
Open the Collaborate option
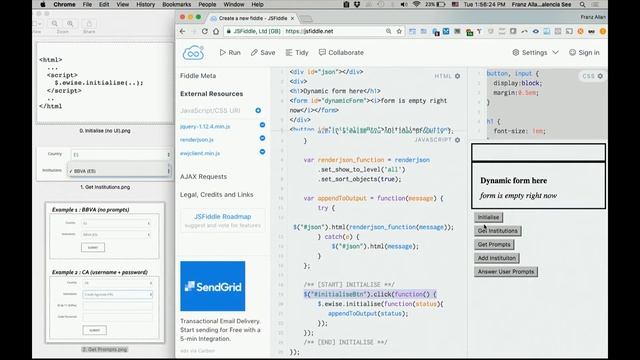pyautogui.click(x=341, y=53)
